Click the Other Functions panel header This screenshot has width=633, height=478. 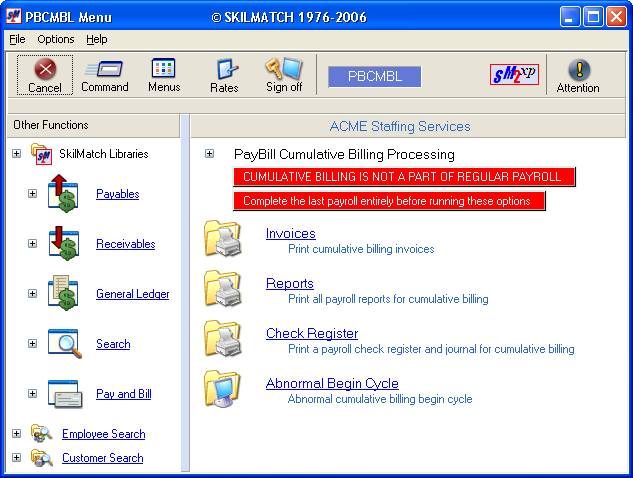93,125
